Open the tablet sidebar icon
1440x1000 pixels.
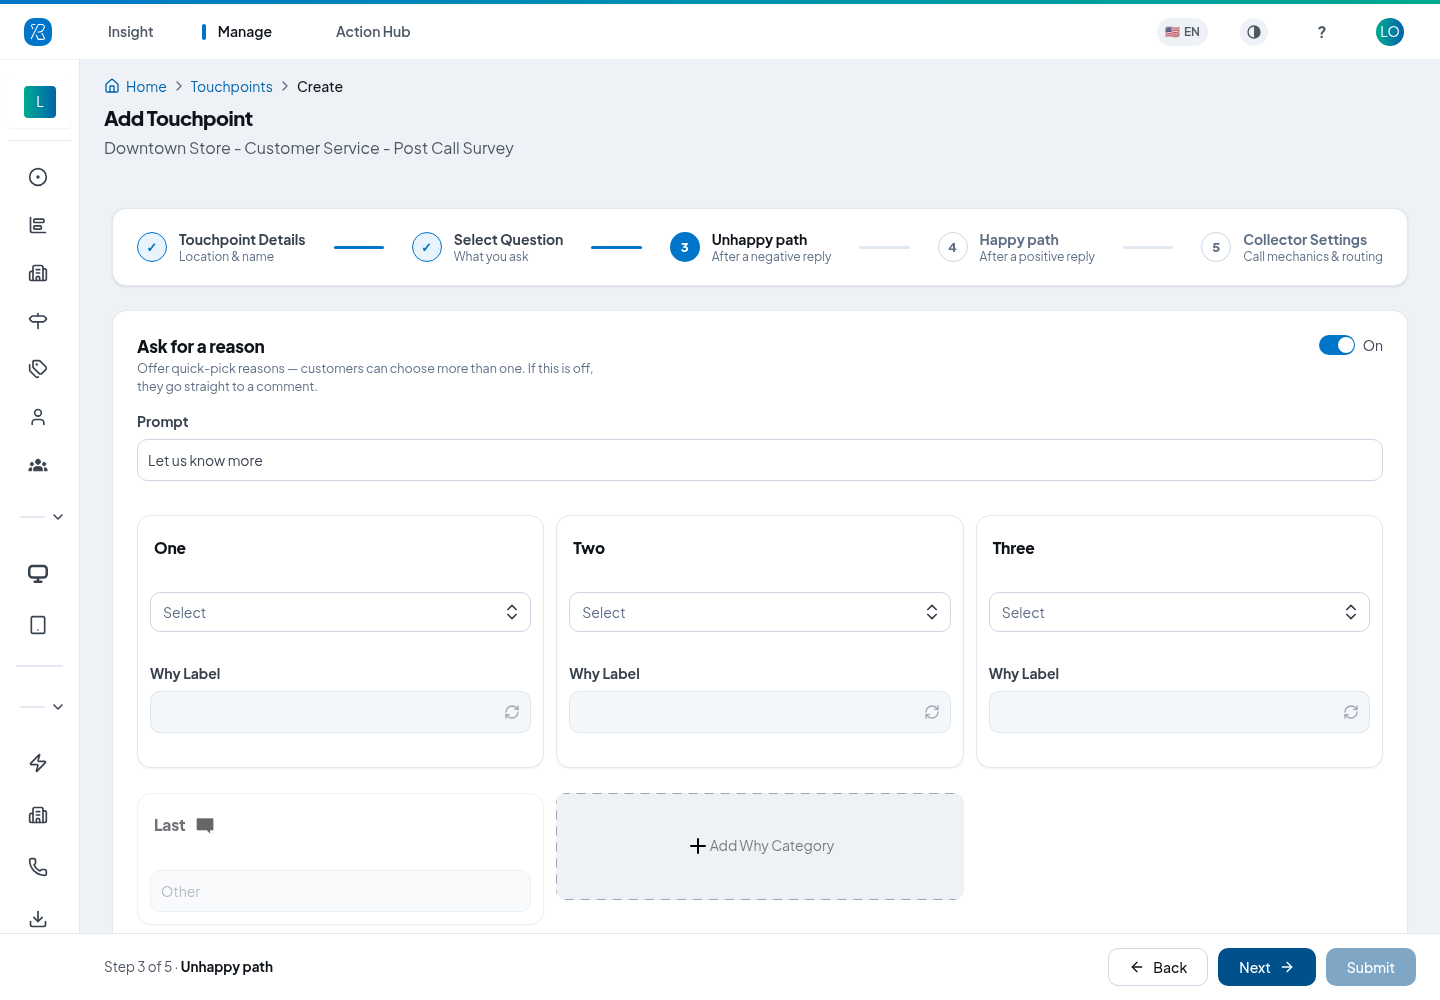click(x=38, y=625)
